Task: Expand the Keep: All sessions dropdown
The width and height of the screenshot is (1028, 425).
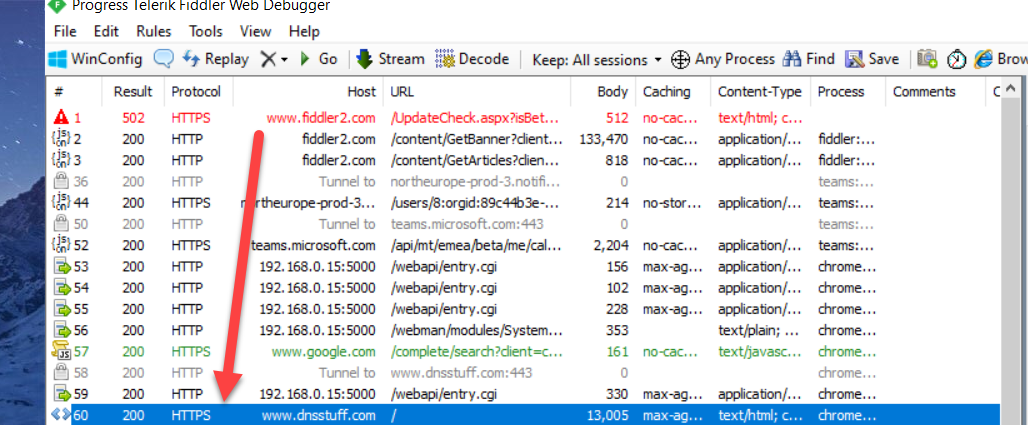Action: pos(597,59)
